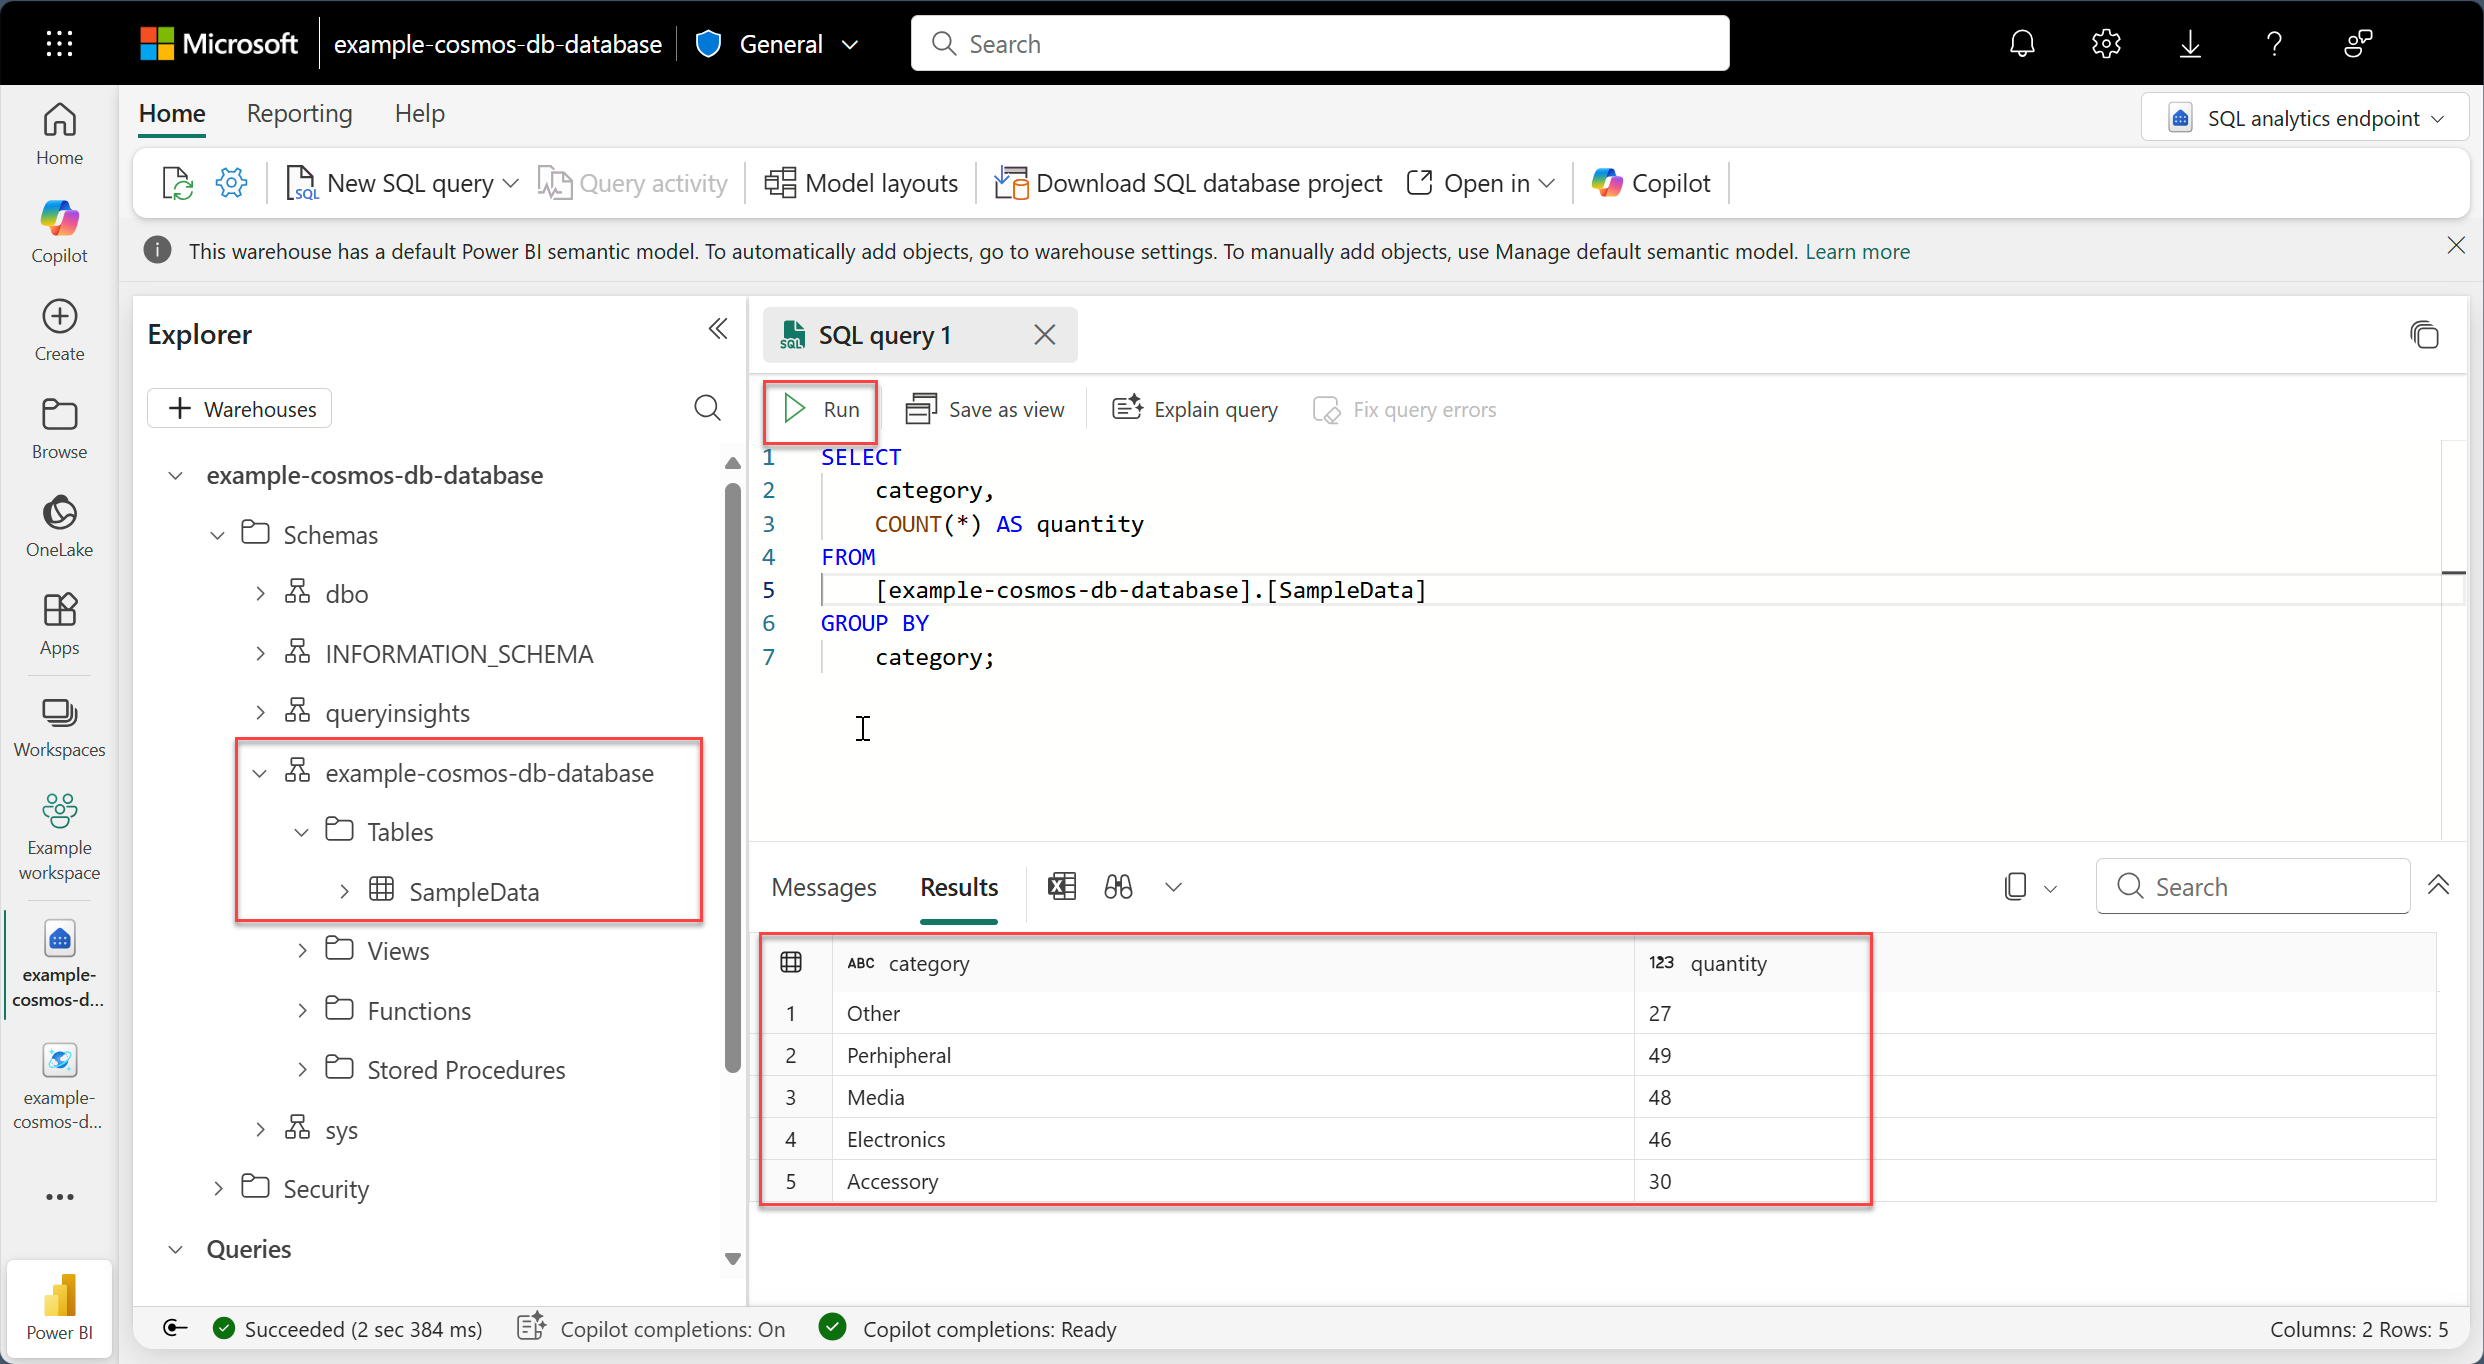Open Copilot in the left navigation

coord(59,232)
